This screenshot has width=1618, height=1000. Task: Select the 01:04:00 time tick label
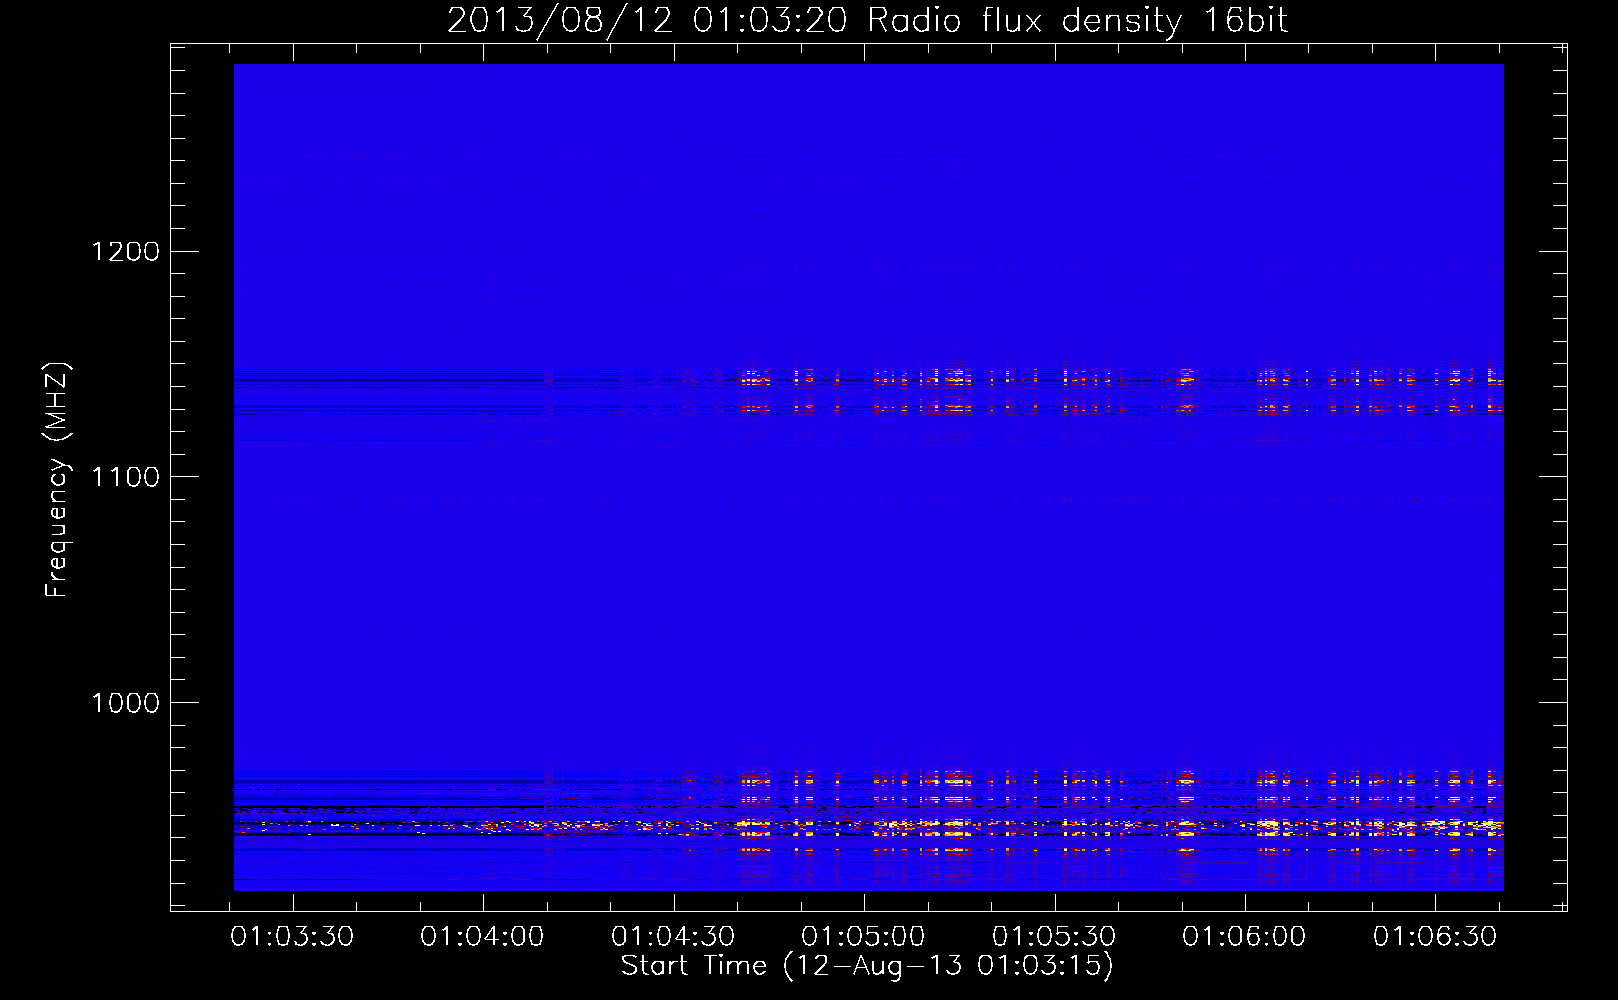[x=482, y=937]
